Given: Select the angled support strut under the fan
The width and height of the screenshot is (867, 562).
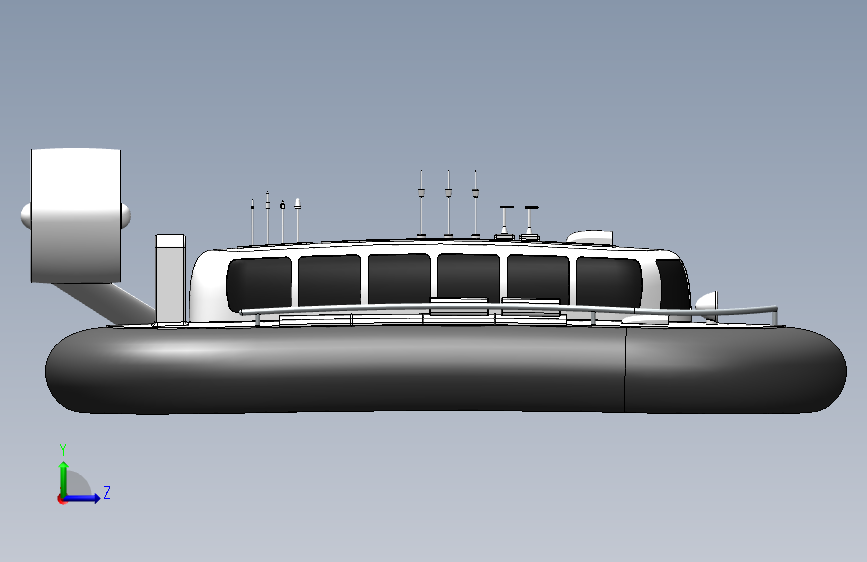Looking at the screenshot, I should [105, 303].
